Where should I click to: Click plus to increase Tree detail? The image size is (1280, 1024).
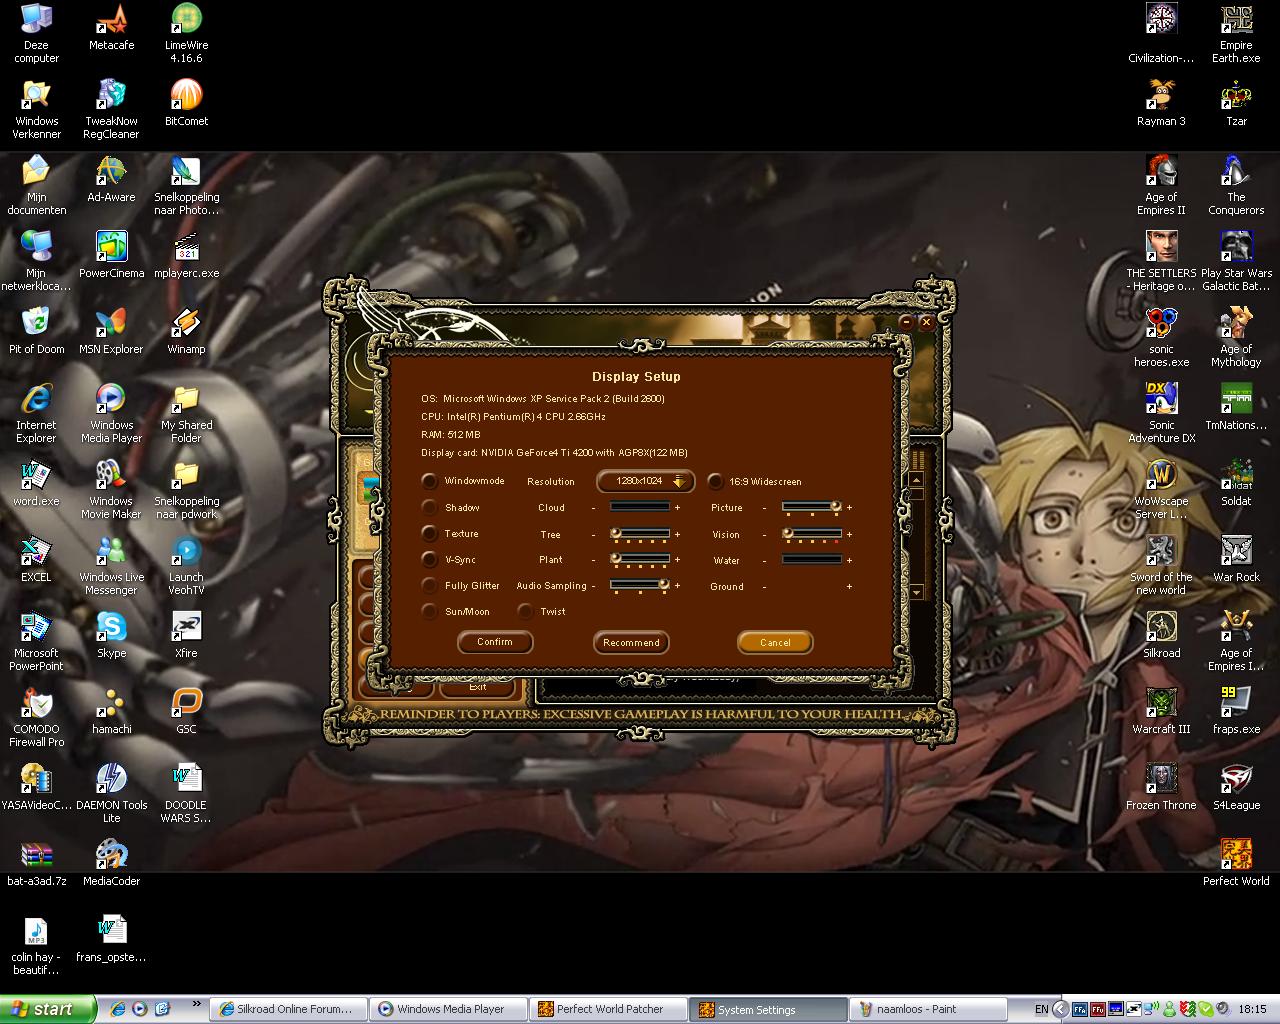(x=677, y=535)
